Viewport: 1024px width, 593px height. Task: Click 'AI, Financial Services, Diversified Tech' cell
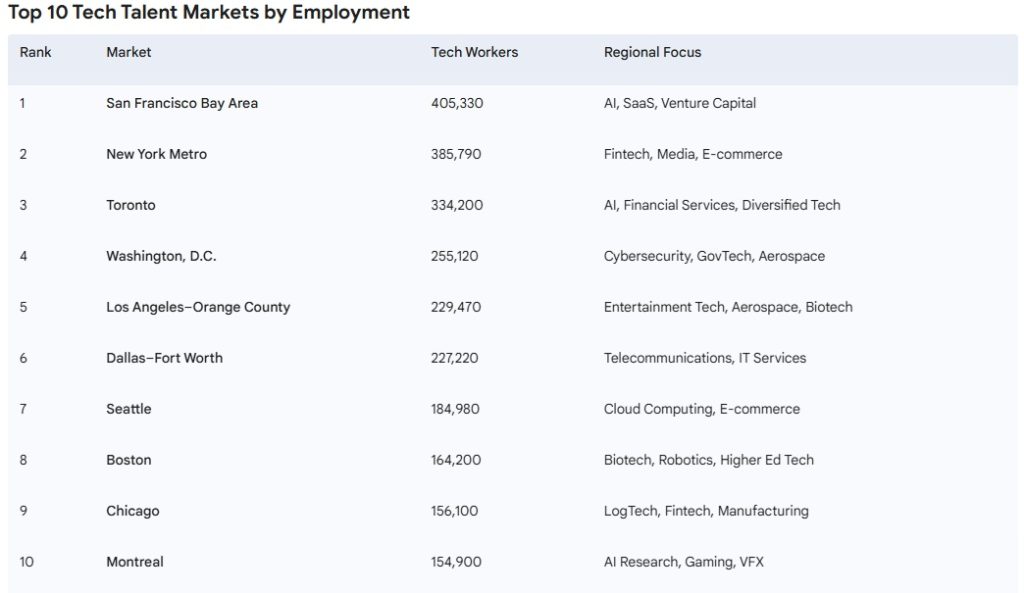coord(722,205)
